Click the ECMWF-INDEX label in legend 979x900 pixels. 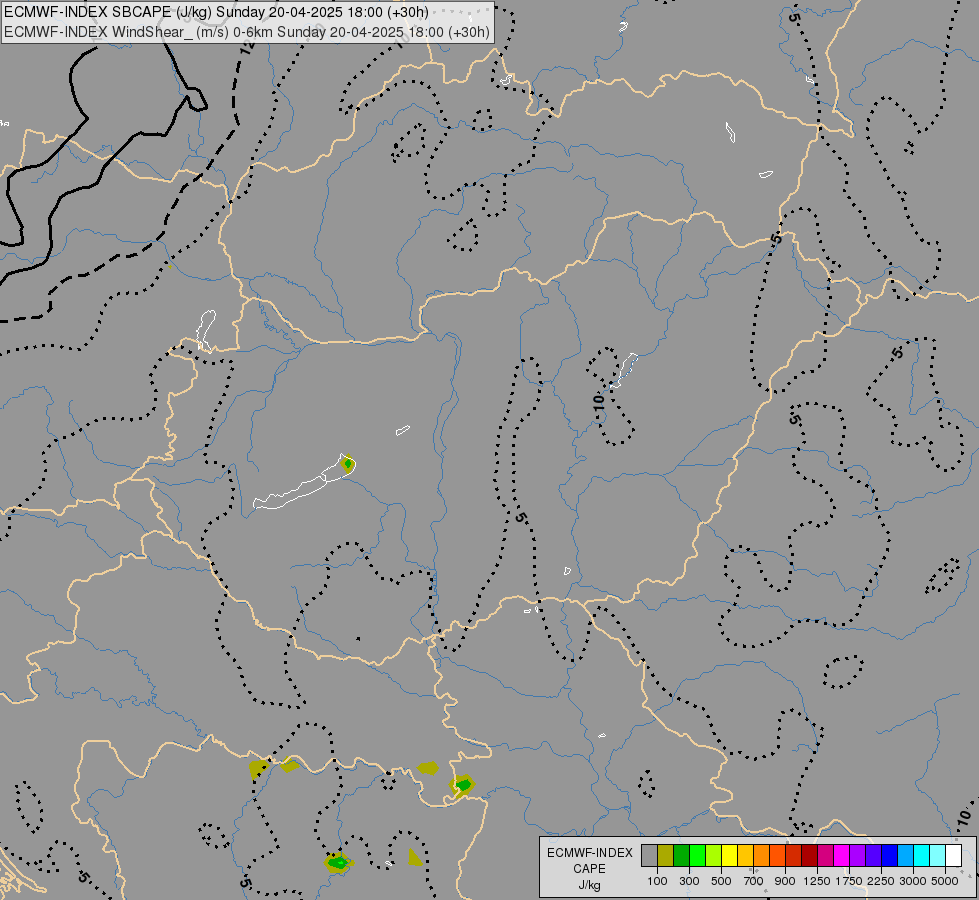(589, 853)
